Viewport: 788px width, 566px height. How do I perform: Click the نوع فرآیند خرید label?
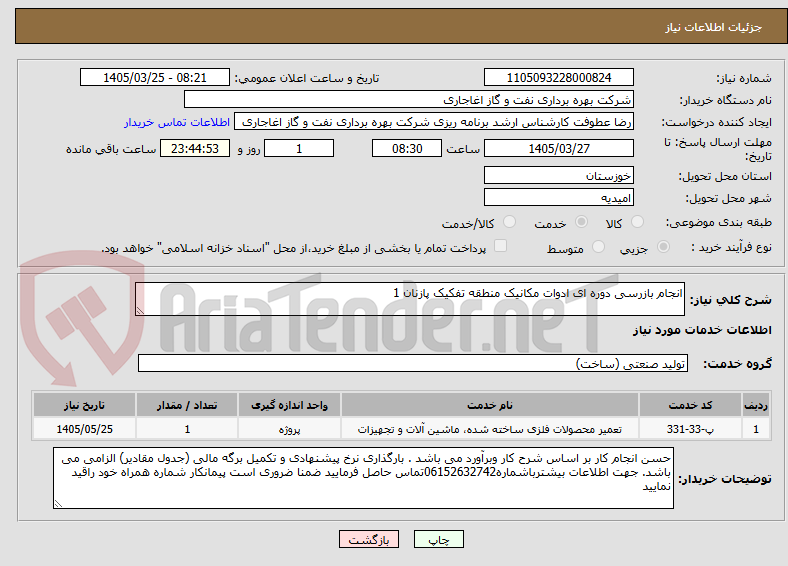click(731, 247)
